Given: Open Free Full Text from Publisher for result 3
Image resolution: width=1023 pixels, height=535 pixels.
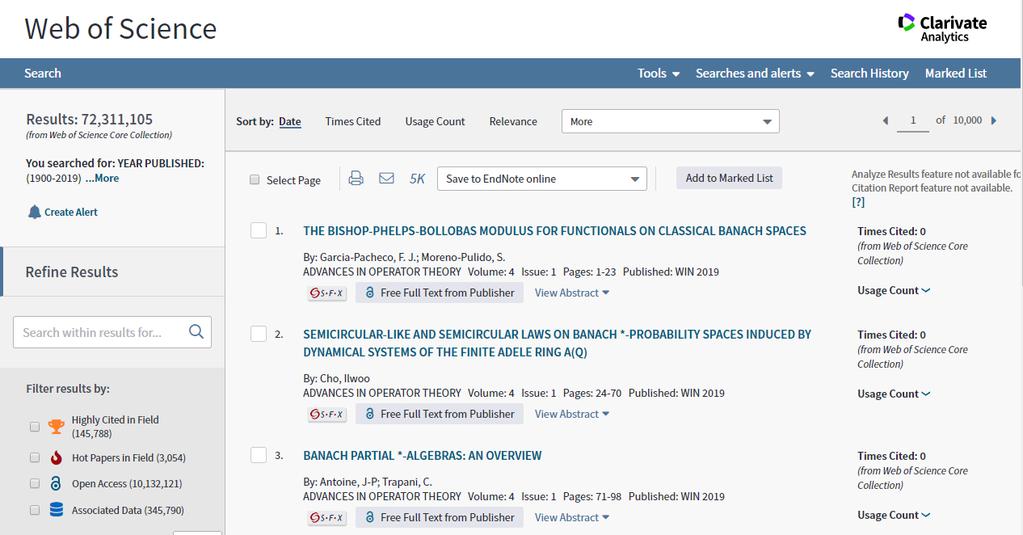Looking at the screenshot, I should pyautogui.click(x=439, y=517).
